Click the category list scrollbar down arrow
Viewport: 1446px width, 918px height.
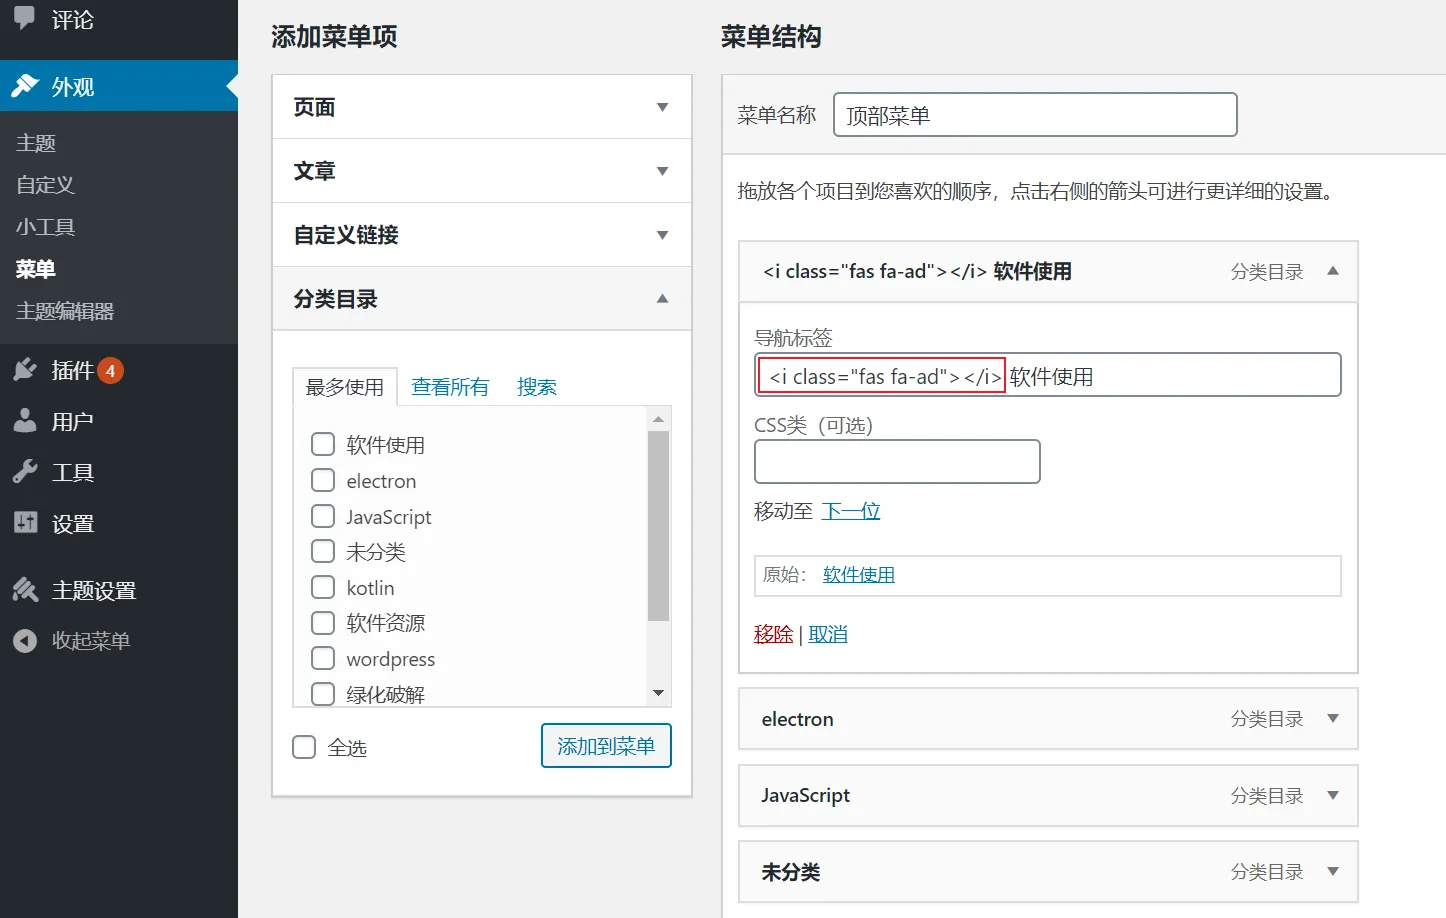tap(658, 693)
